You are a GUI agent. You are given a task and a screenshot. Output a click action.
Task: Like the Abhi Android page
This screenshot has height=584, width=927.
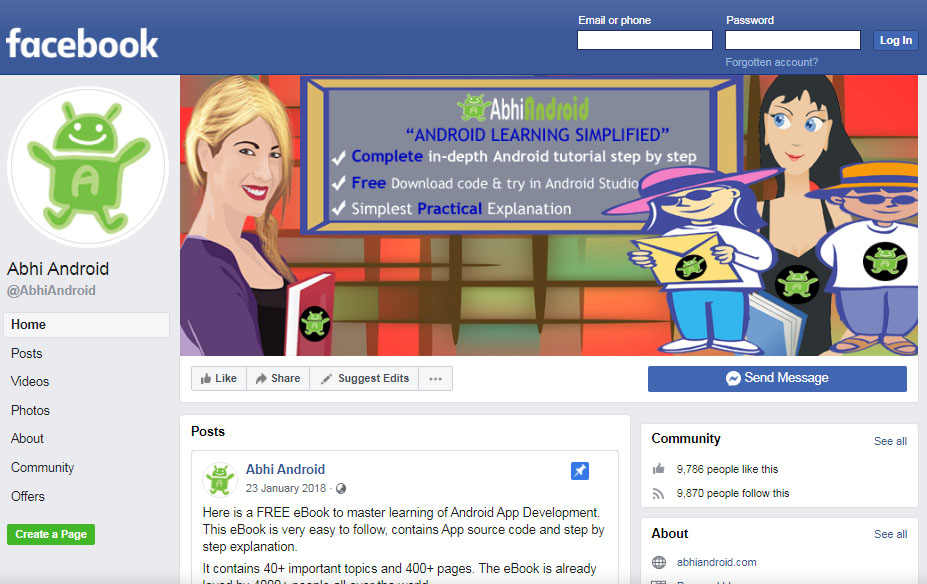(219, 378)
